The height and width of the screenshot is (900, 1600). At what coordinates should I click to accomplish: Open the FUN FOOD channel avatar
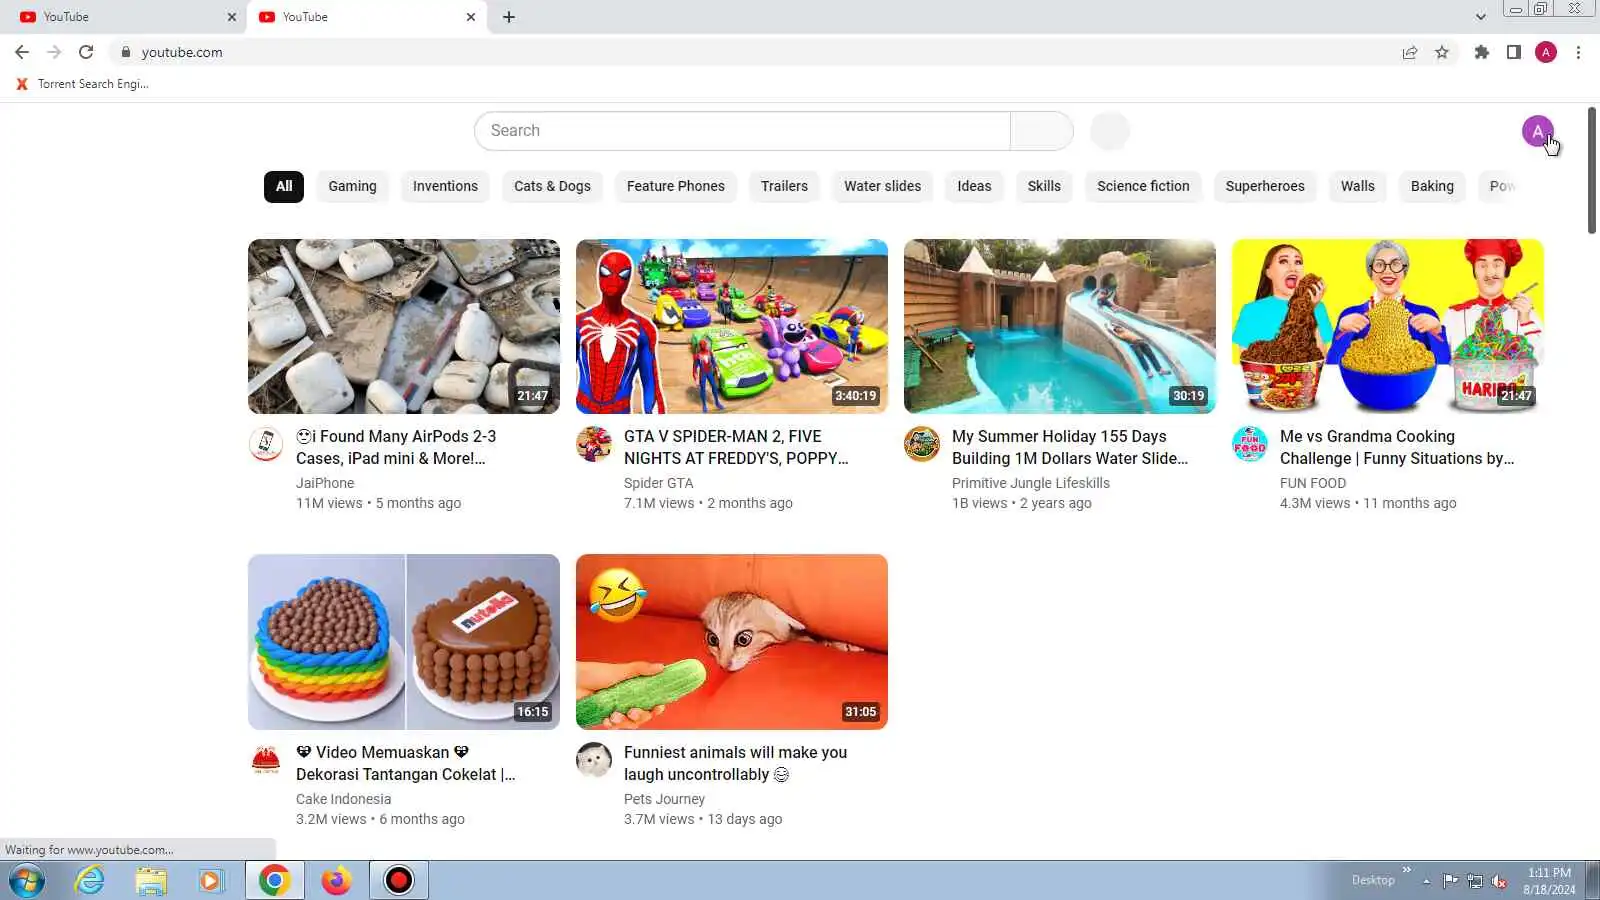[x=1250, y=444]
